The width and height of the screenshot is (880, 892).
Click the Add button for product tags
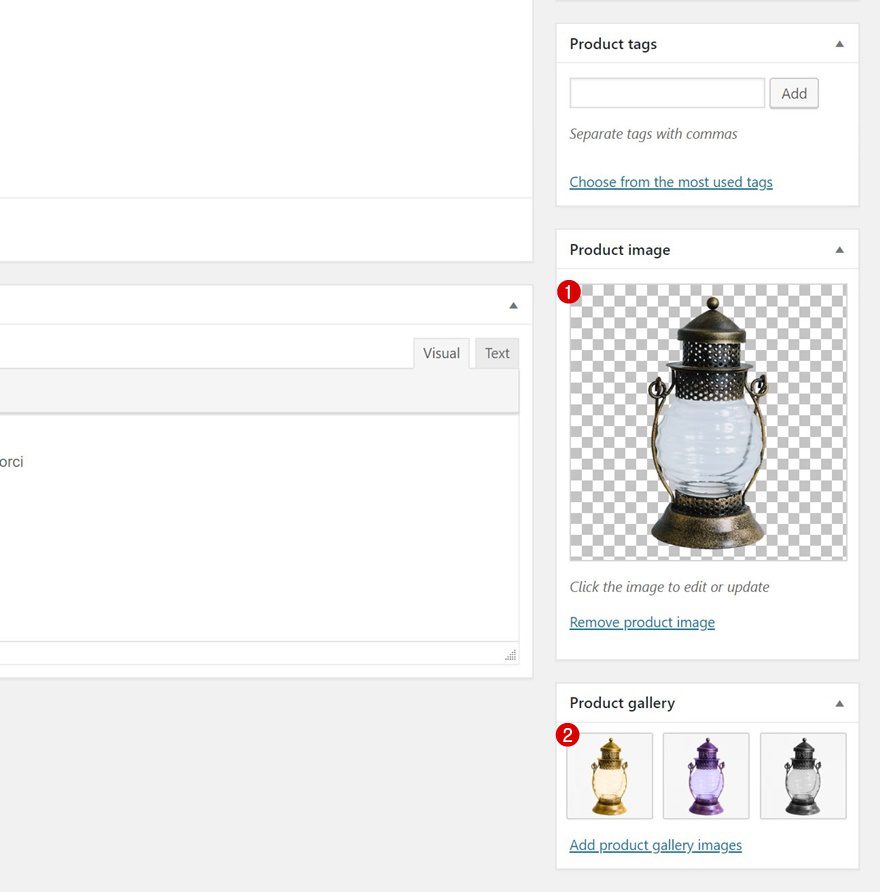(794, 93)
